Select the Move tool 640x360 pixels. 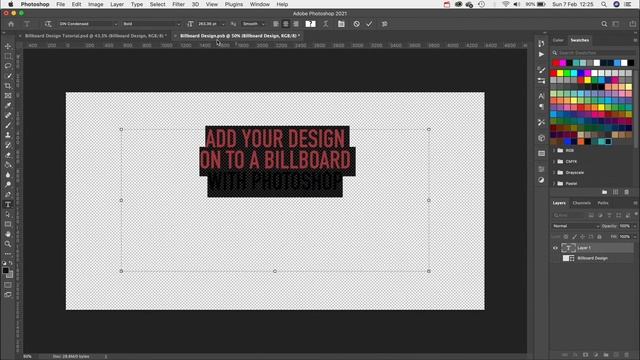8,46
